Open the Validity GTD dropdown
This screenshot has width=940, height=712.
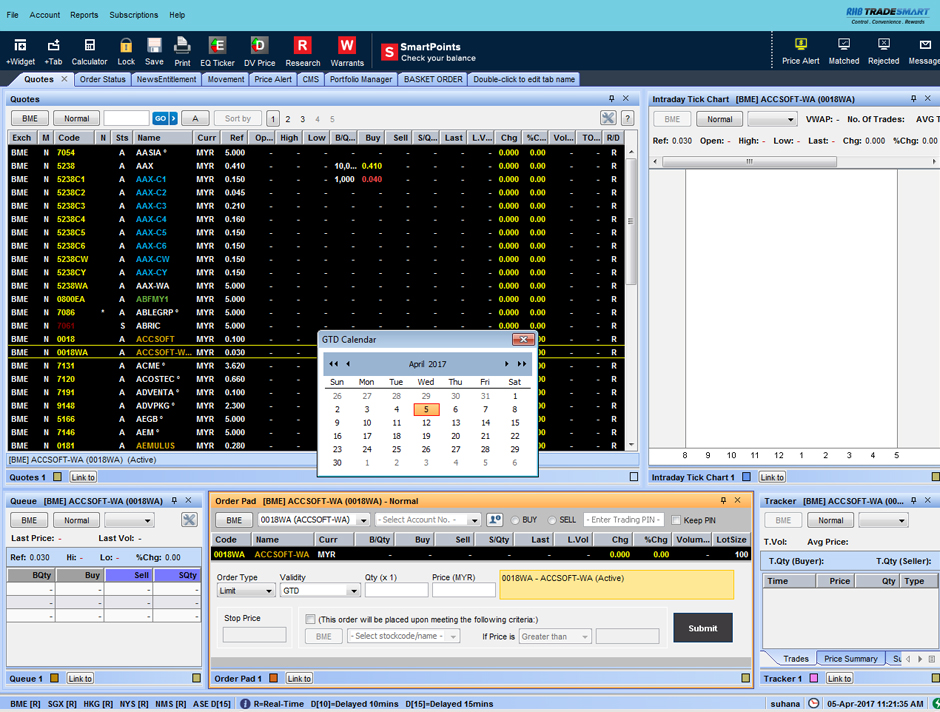pyautogui.click(x=320, y=591)
